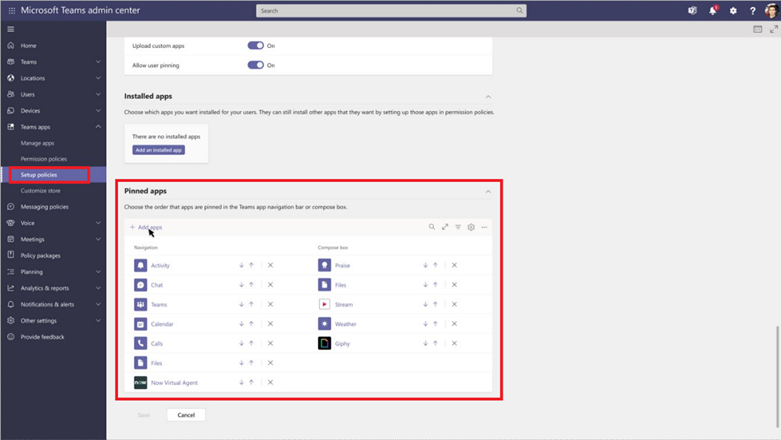
Task: Remove the Stream app from compose box
Action: 454,304
